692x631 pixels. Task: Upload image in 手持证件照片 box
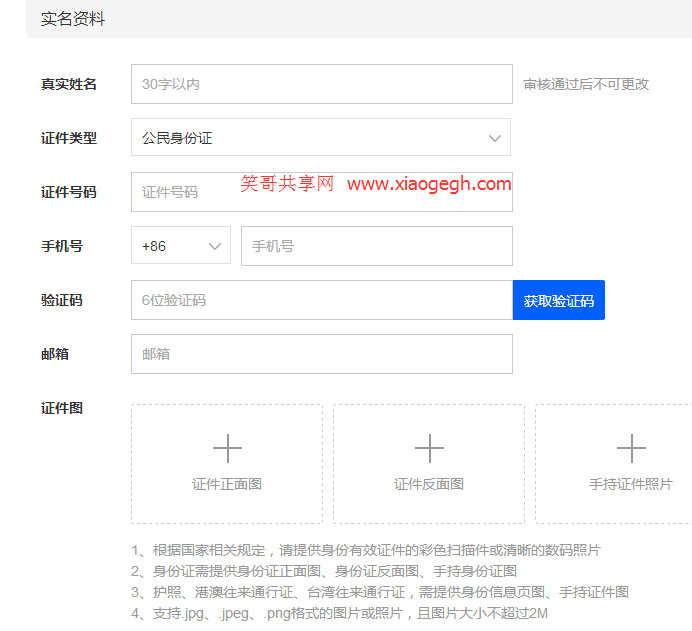[x=613, y=464]
